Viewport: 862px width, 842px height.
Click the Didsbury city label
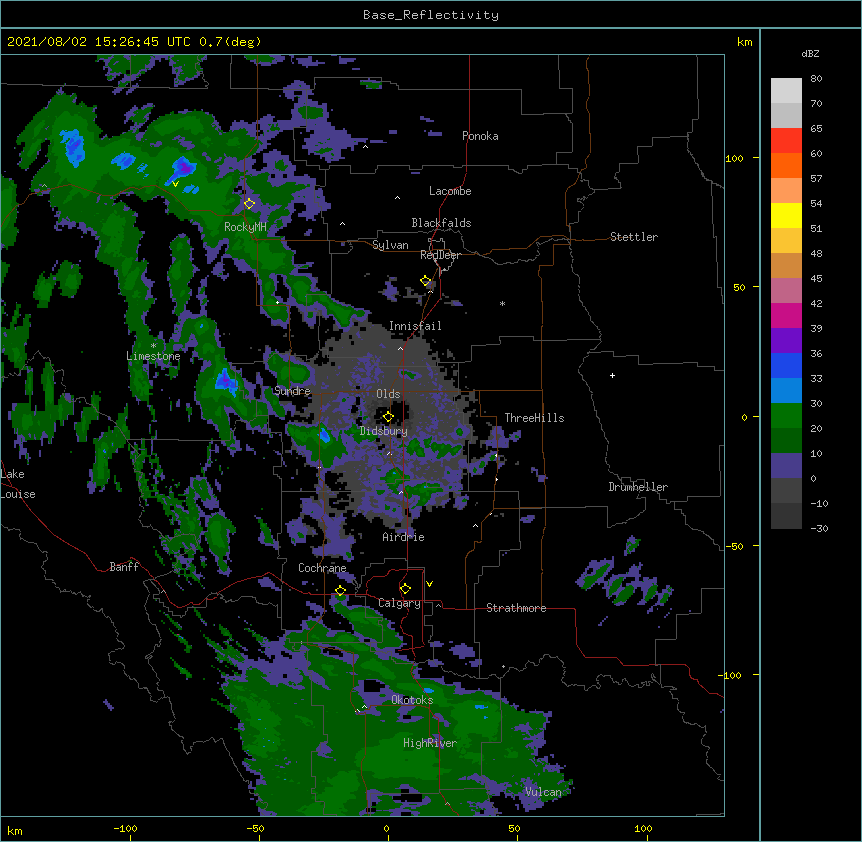(x=384, y=431)
